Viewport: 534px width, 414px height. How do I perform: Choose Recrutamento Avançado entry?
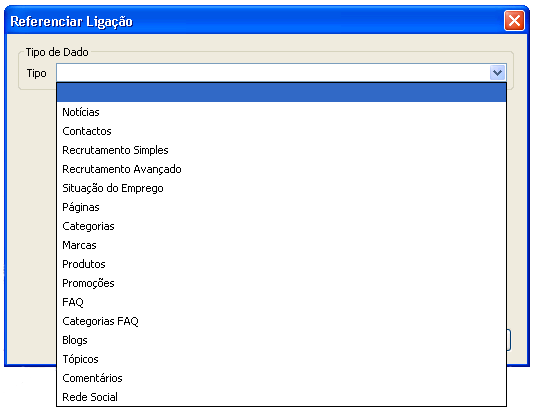click(x=281, y=169)
